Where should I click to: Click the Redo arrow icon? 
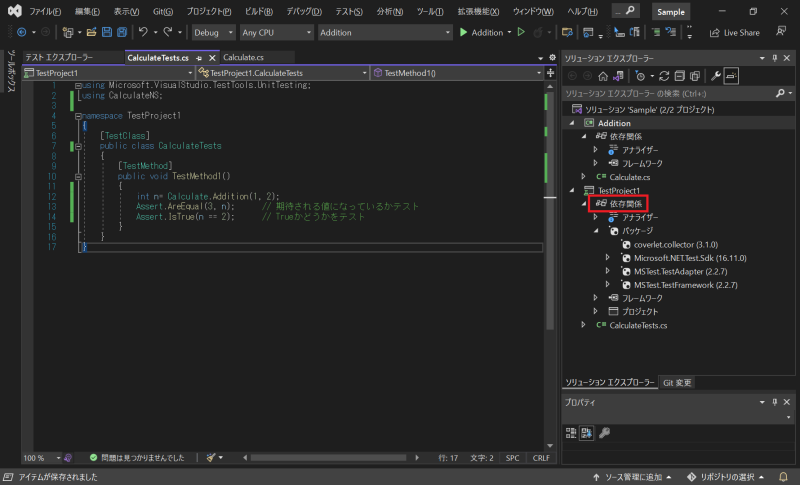[x=167, y=32]
